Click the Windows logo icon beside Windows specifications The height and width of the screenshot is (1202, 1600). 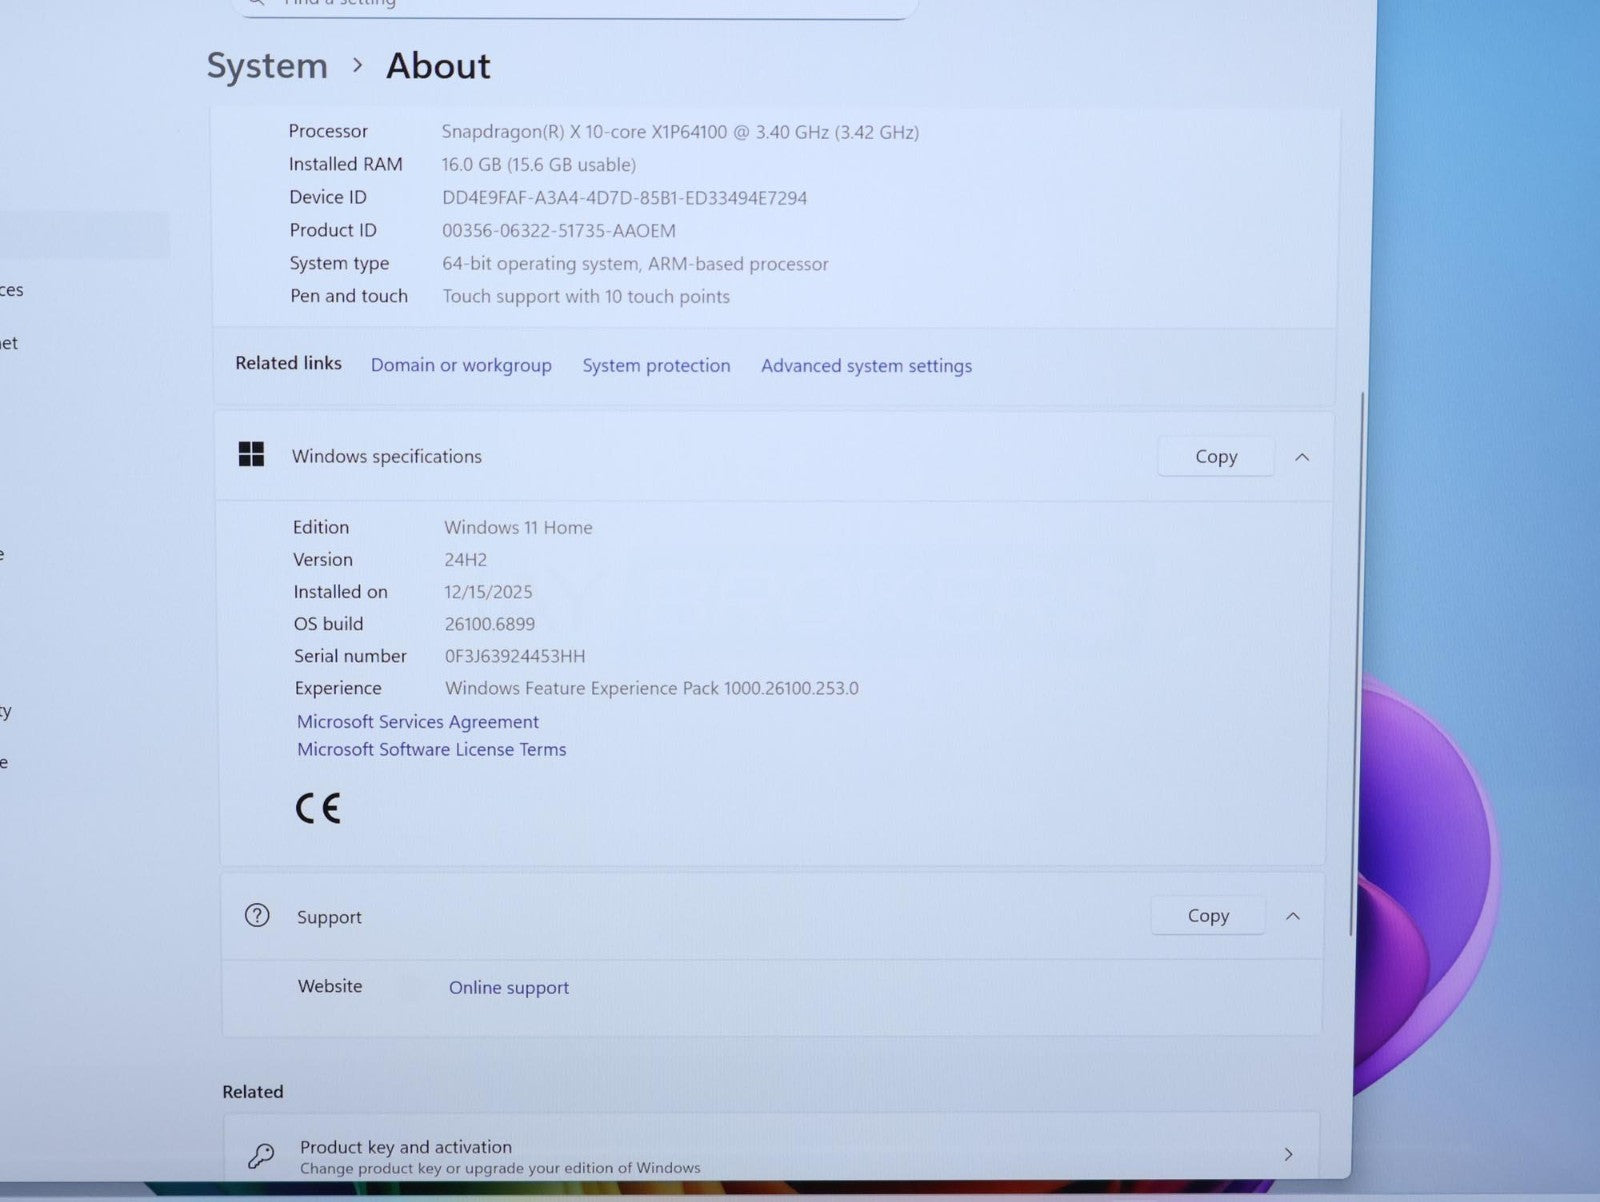(251, 455)
